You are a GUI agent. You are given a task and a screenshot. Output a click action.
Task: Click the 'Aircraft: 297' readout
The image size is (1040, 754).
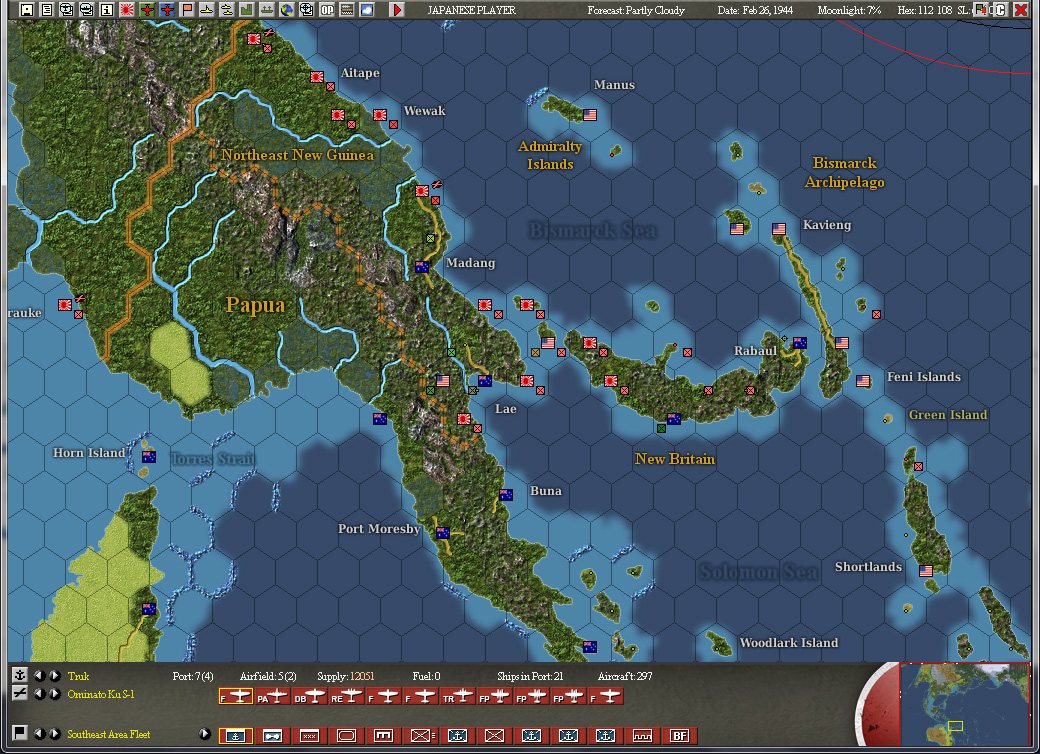625,676
